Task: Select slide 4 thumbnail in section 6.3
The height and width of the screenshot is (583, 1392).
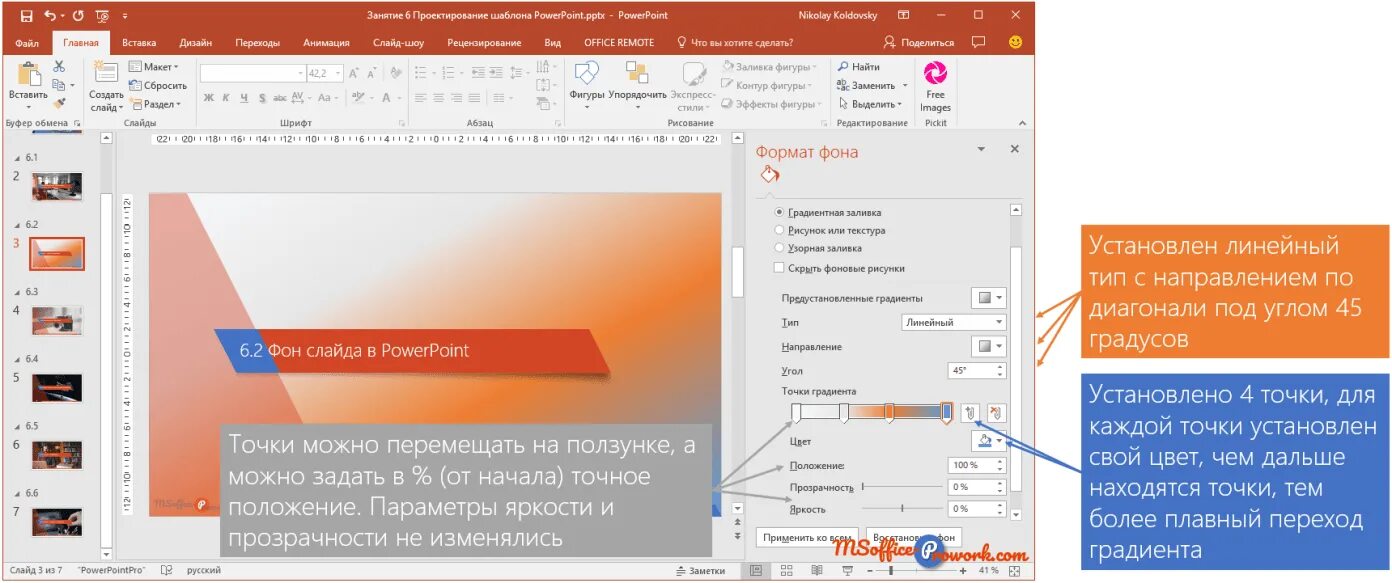Action: click(57, 320)
